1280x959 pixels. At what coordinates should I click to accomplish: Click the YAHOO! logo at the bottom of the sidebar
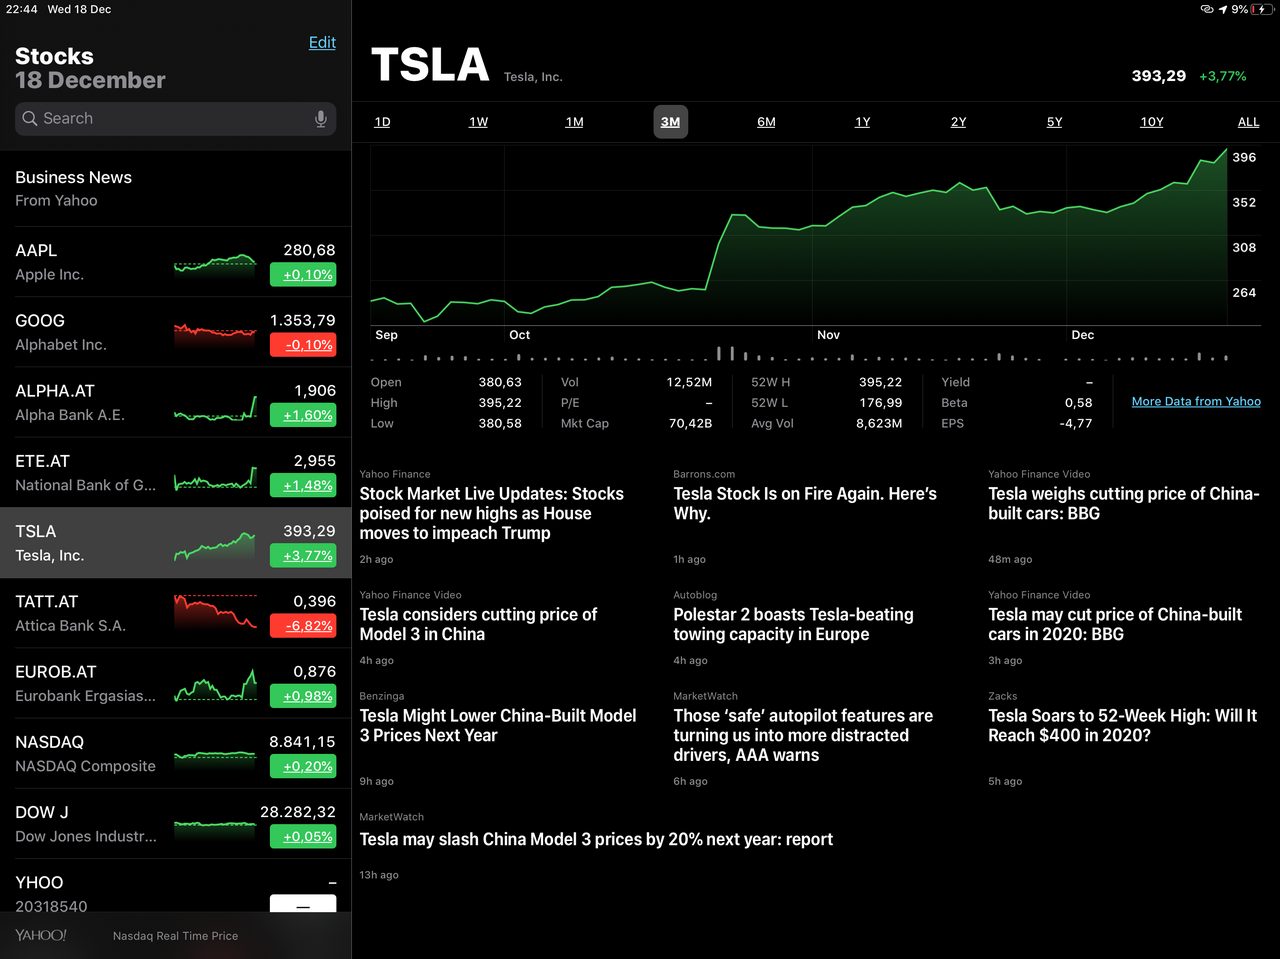41,935
